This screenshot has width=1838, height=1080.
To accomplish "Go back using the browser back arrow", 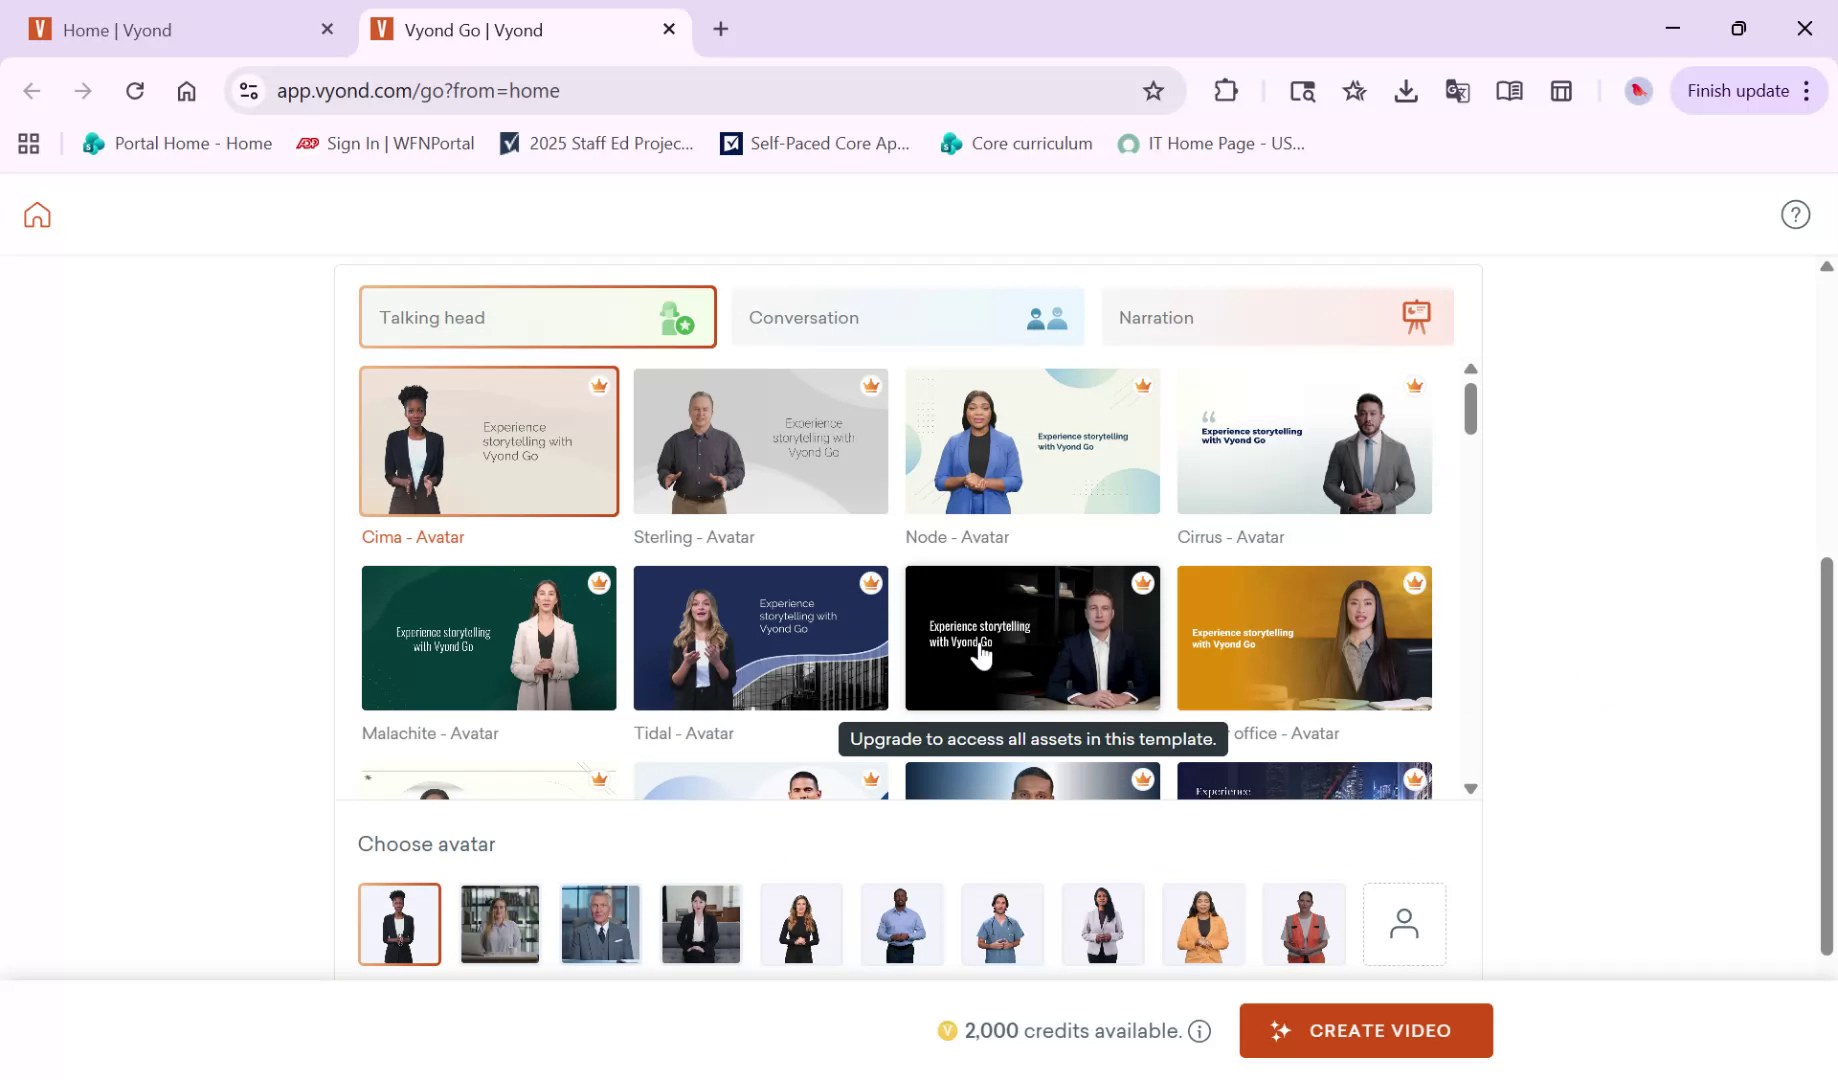I will 31,90.
